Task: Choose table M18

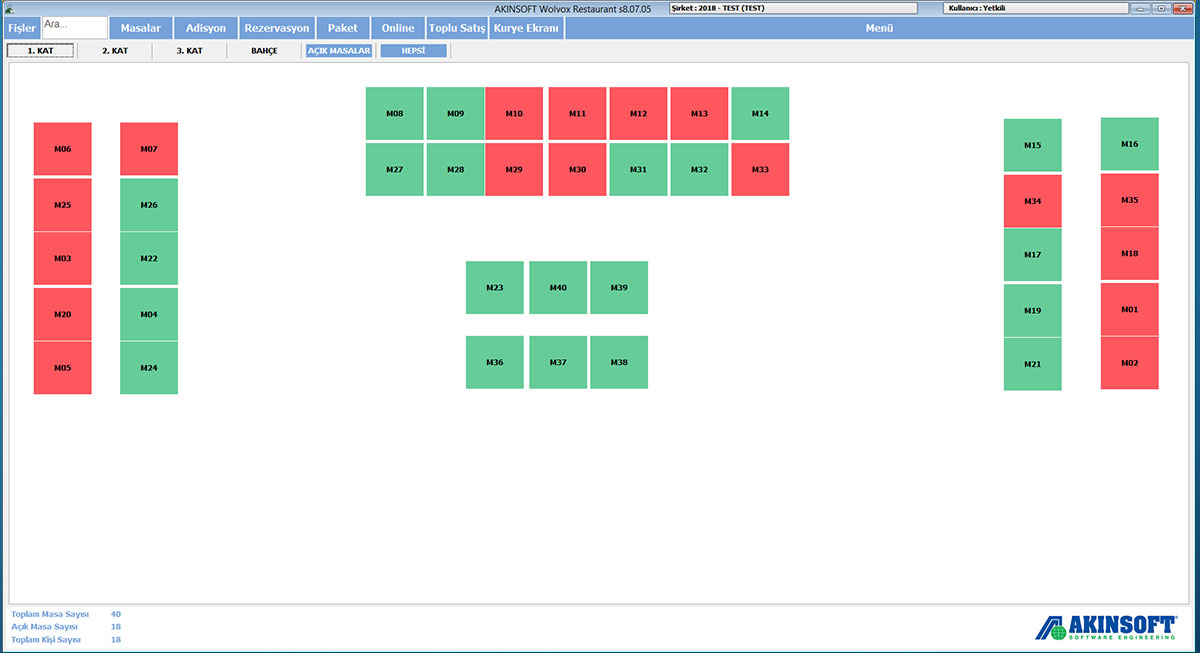Action: tap(1130, 254)
